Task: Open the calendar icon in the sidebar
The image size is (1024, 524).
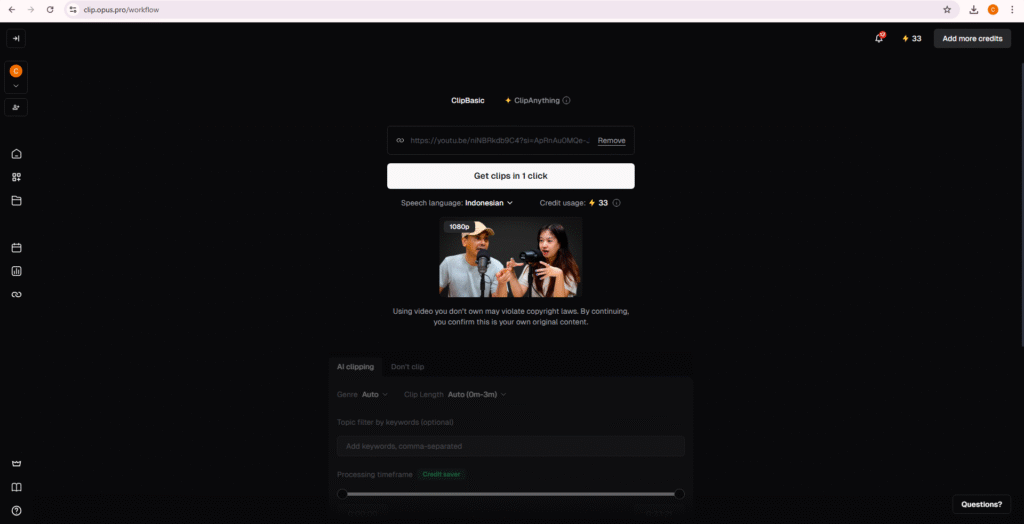Action: coord(16,248)
